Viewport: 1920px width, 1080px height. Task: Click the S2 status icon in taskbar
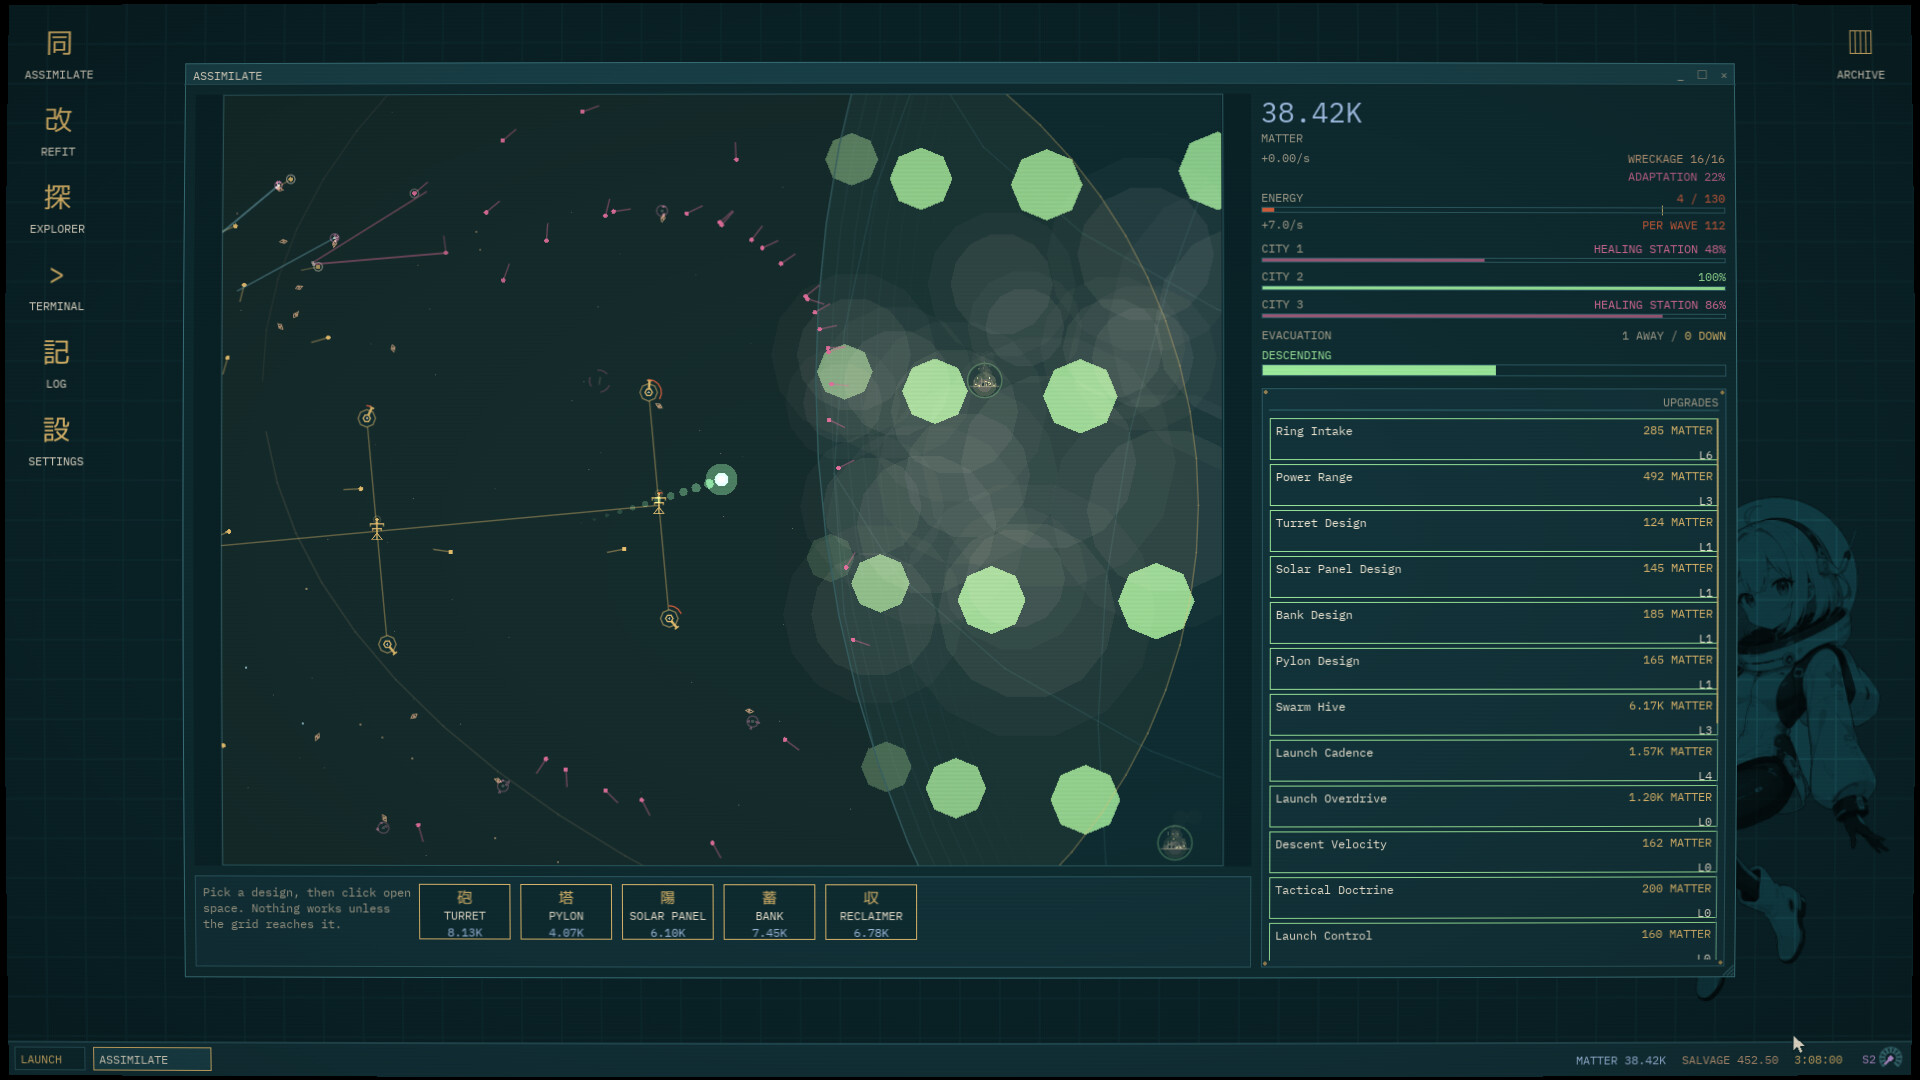point(1882,1059)
